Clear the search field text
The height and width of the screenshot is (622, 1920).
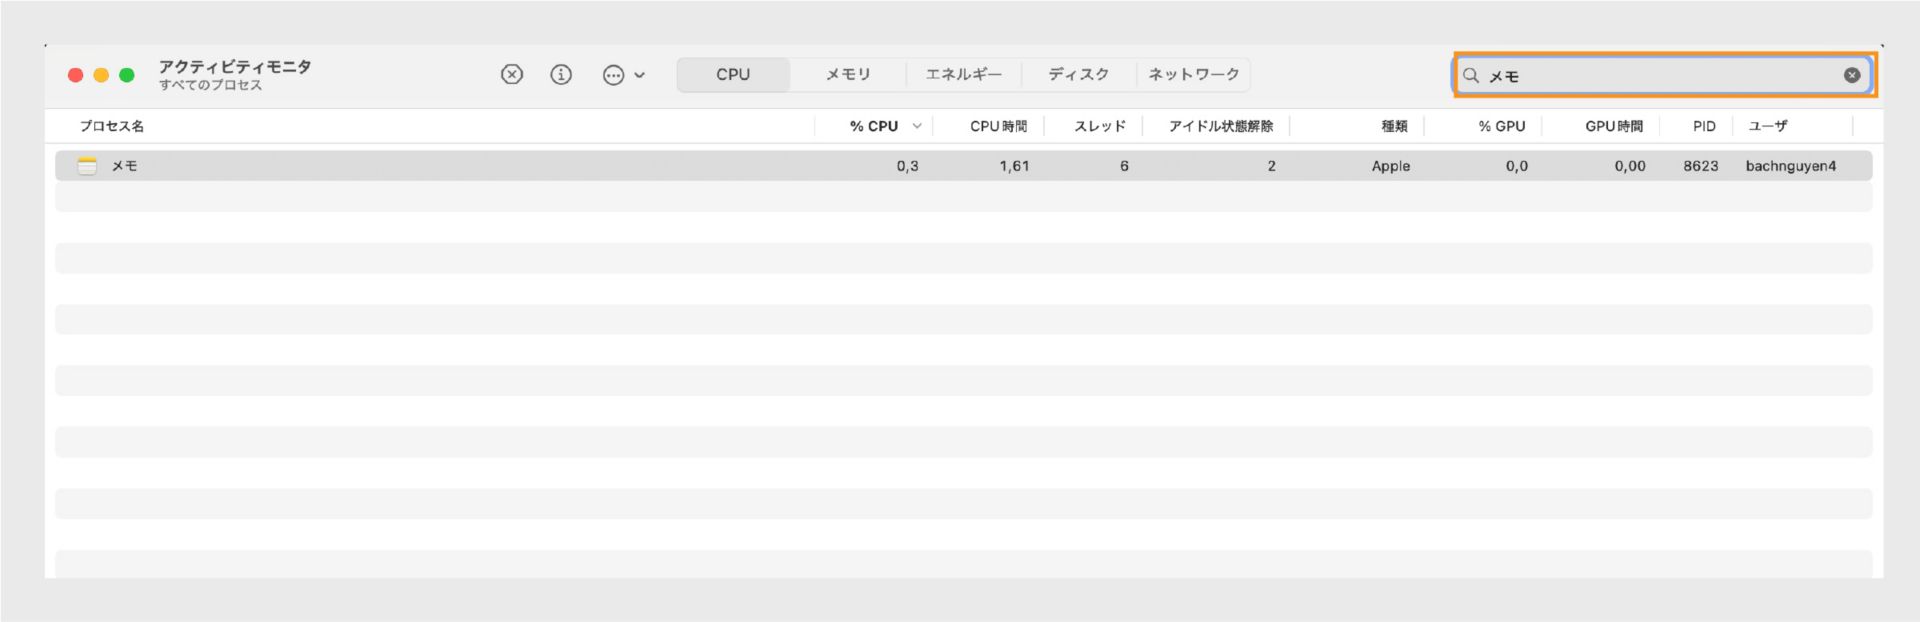(1852, 75)
